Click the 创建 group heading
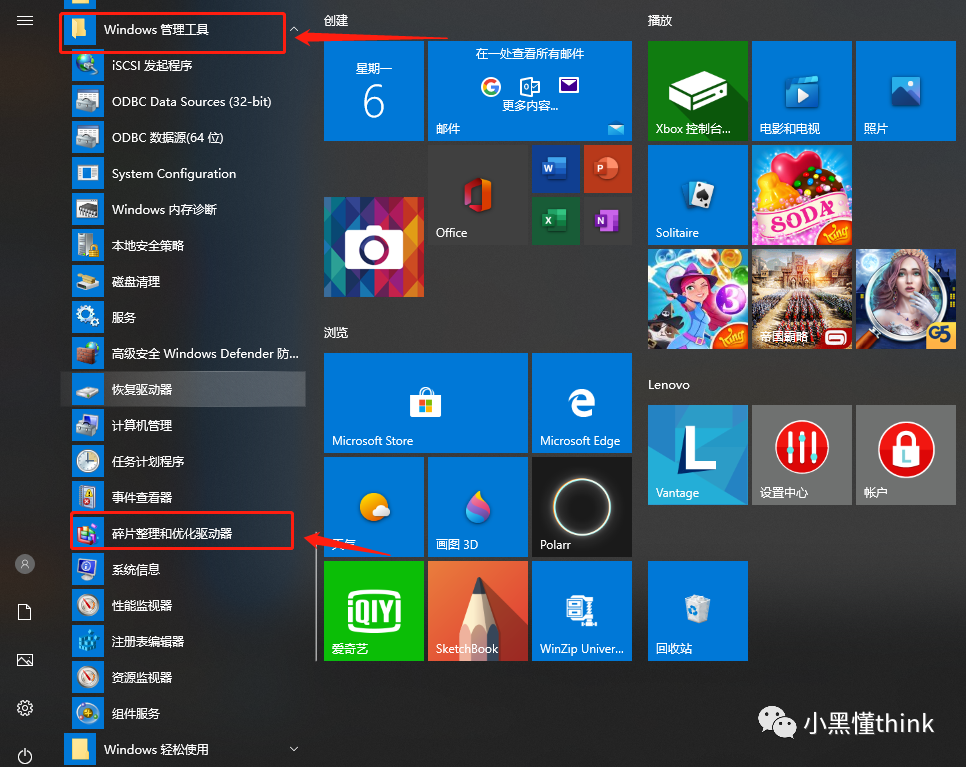 tap(336, 21)
